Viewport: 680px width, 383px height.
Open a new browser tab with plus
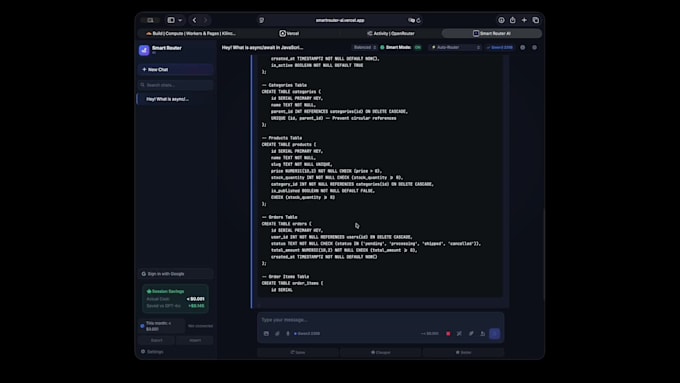coord(524,20)
